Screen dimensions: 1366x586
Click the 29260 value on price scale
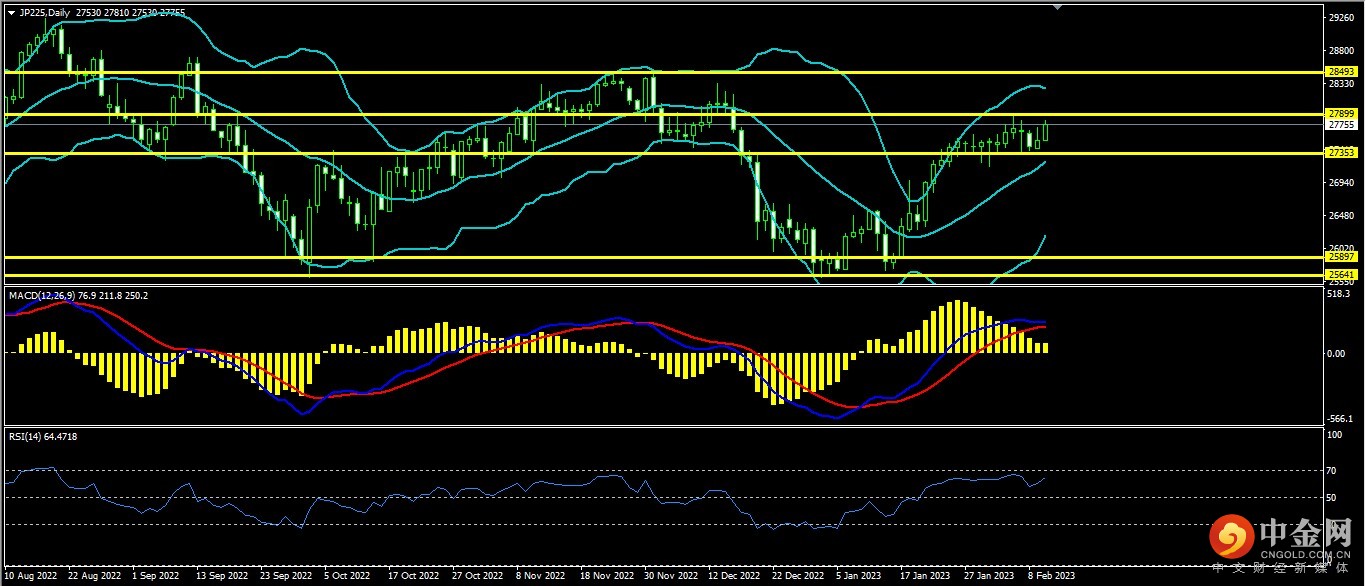(1341, 17)
